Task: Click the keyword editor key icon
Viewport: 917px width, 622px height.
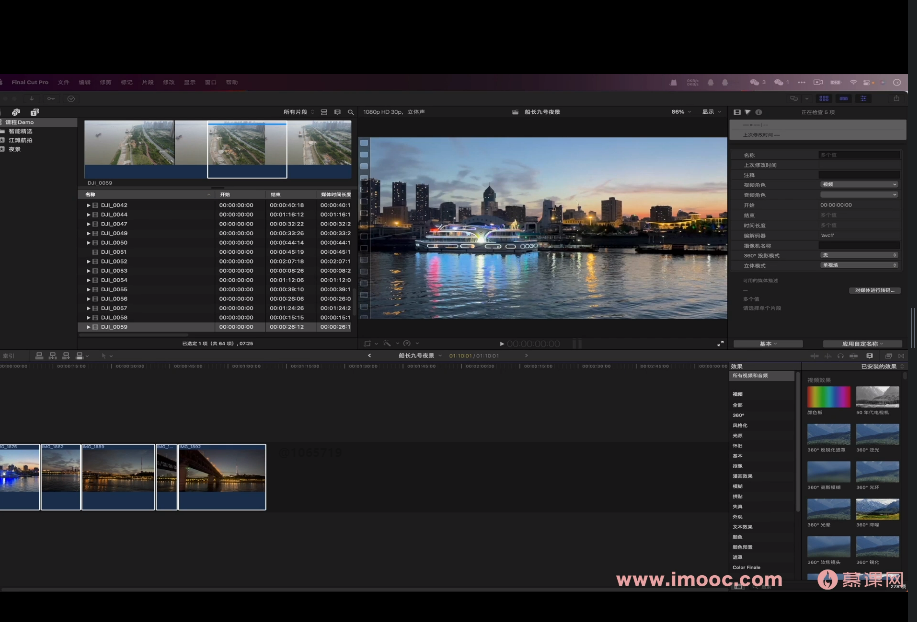Action: tap(51, 98)
